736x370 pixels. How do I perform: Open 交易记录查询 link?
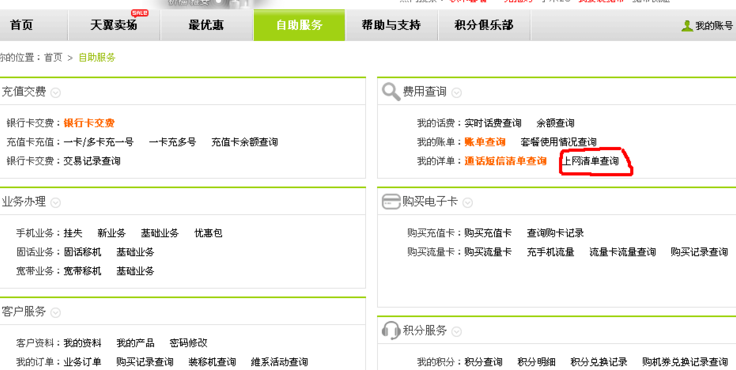(x=92, y=161)
